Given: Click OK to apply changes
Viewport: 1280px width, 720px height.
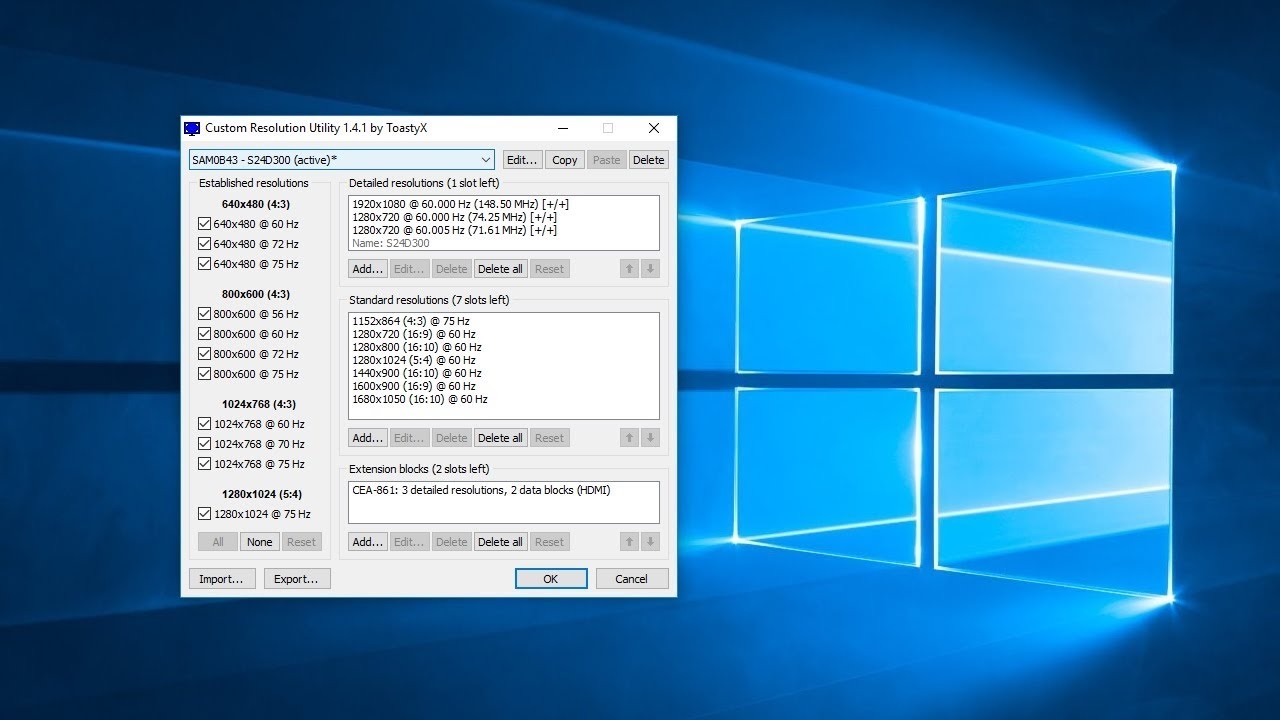Looking at the screenshot, I should pos(551,579).
